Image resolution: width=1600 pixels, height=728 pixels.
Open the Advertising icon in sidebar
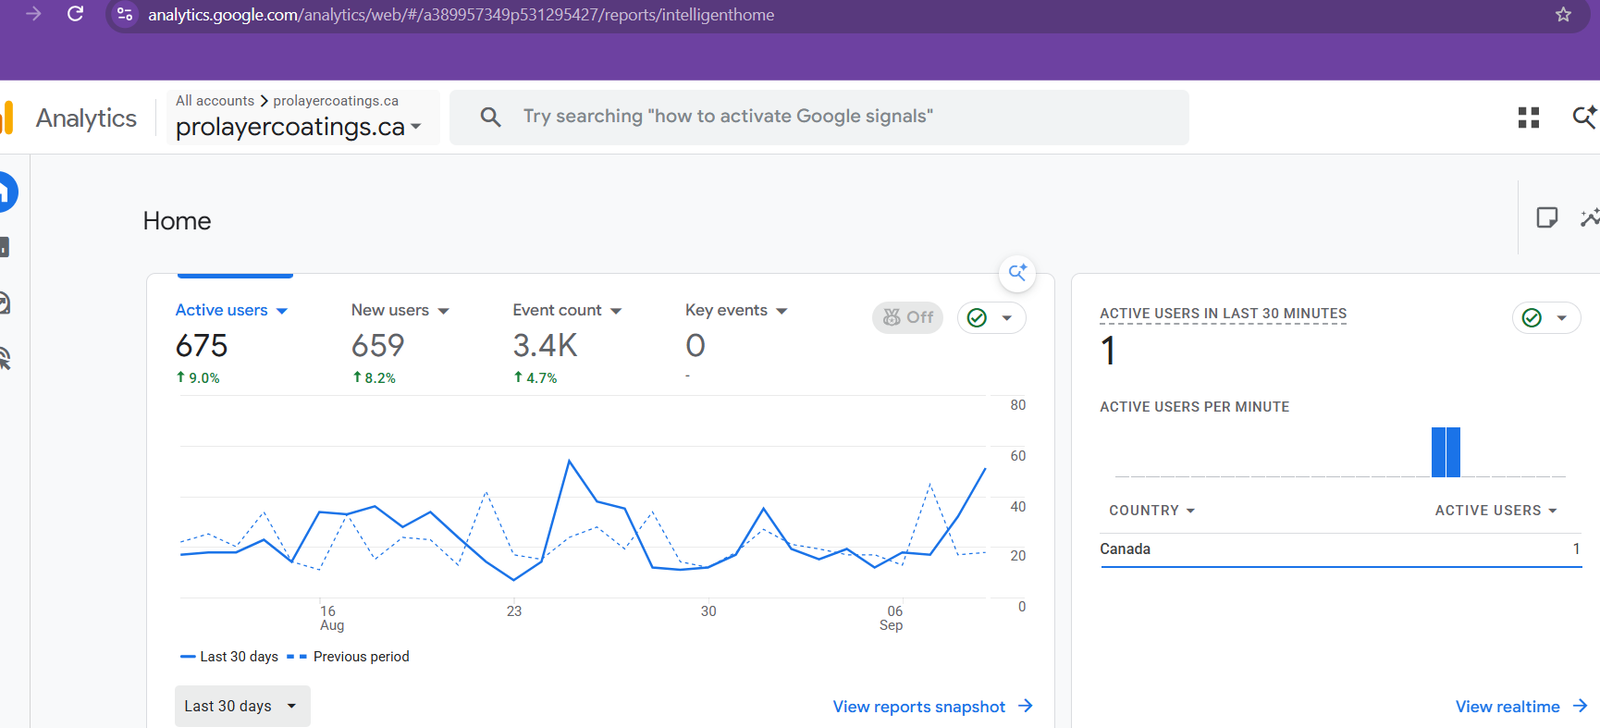click(5, 358)
